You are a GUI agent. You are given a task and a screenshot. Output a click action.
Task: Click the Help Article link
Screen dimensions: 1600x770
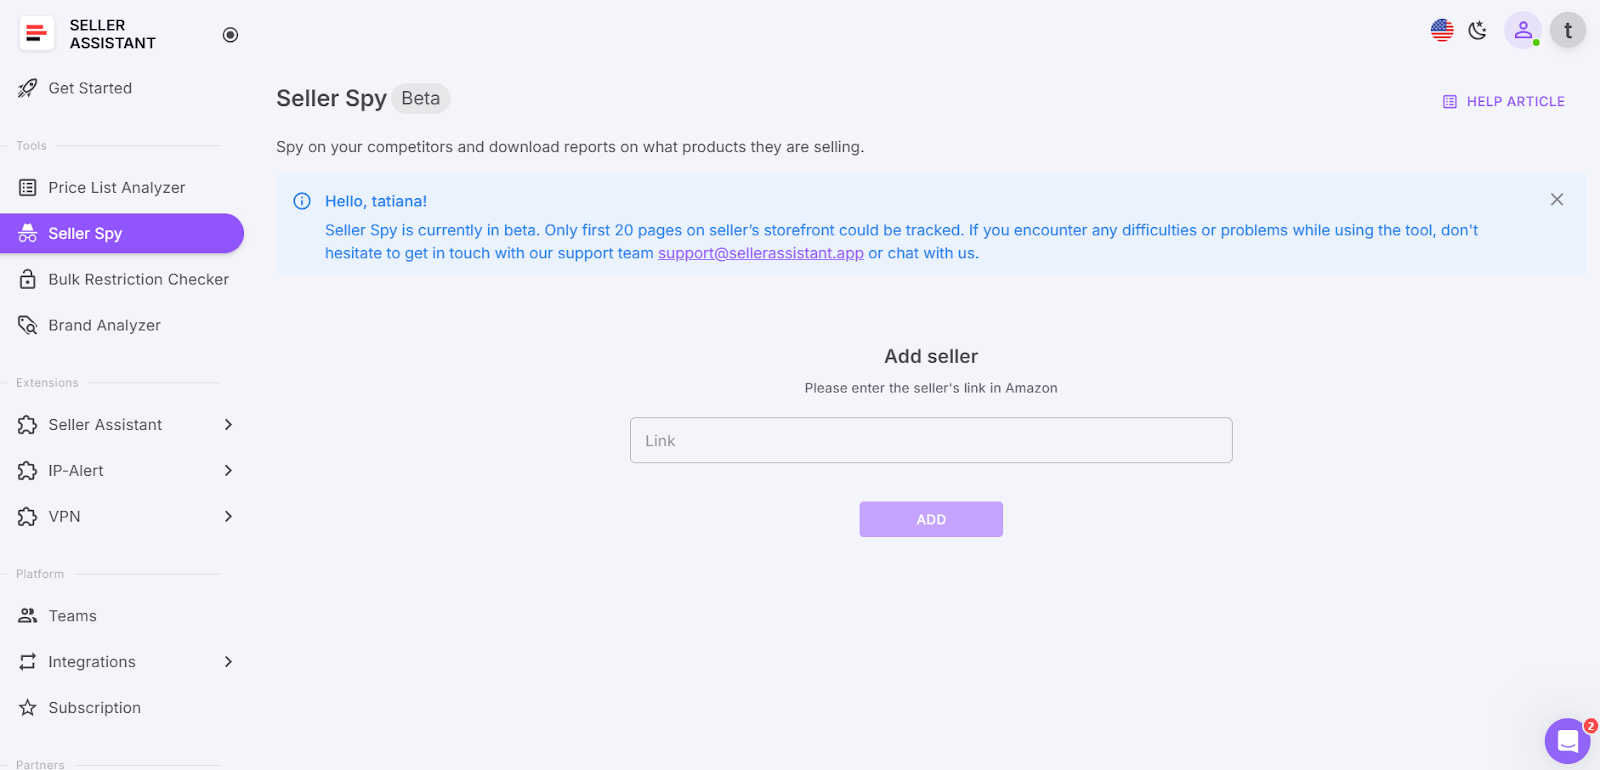coord(1504,102)
